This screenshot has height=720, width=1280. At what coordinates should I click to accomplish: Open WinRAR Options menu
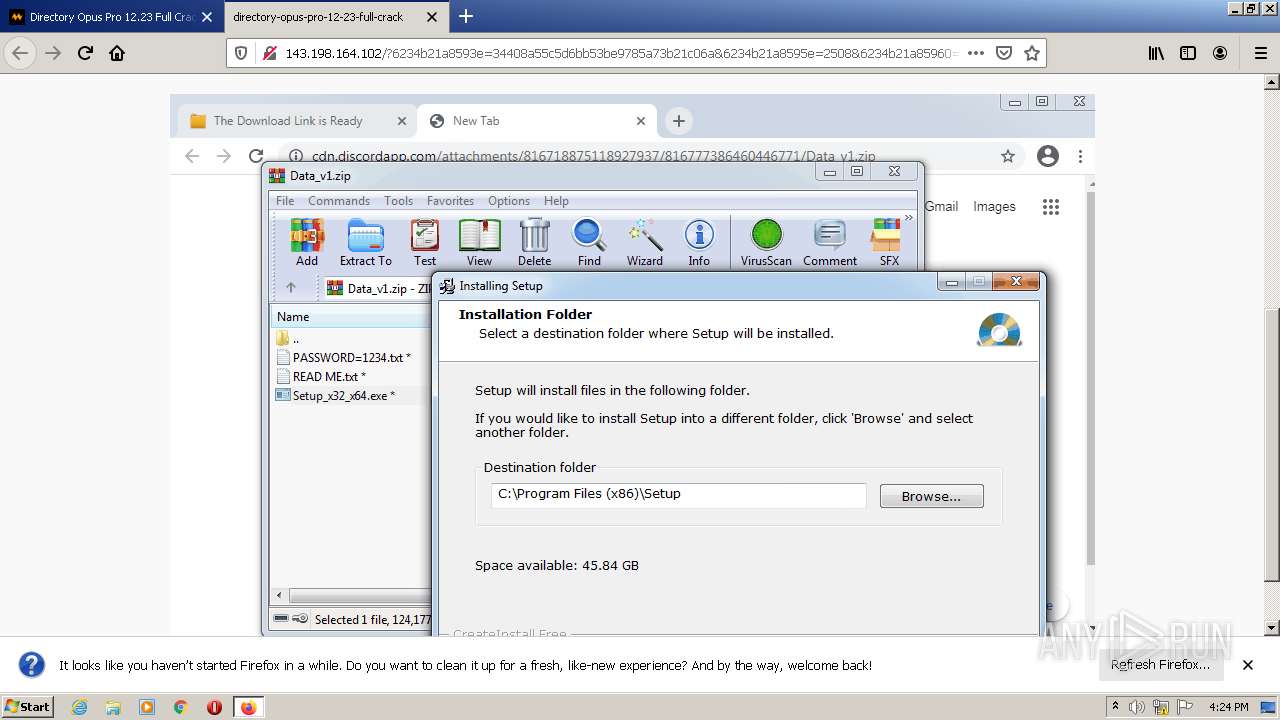(x=509, y=201)
